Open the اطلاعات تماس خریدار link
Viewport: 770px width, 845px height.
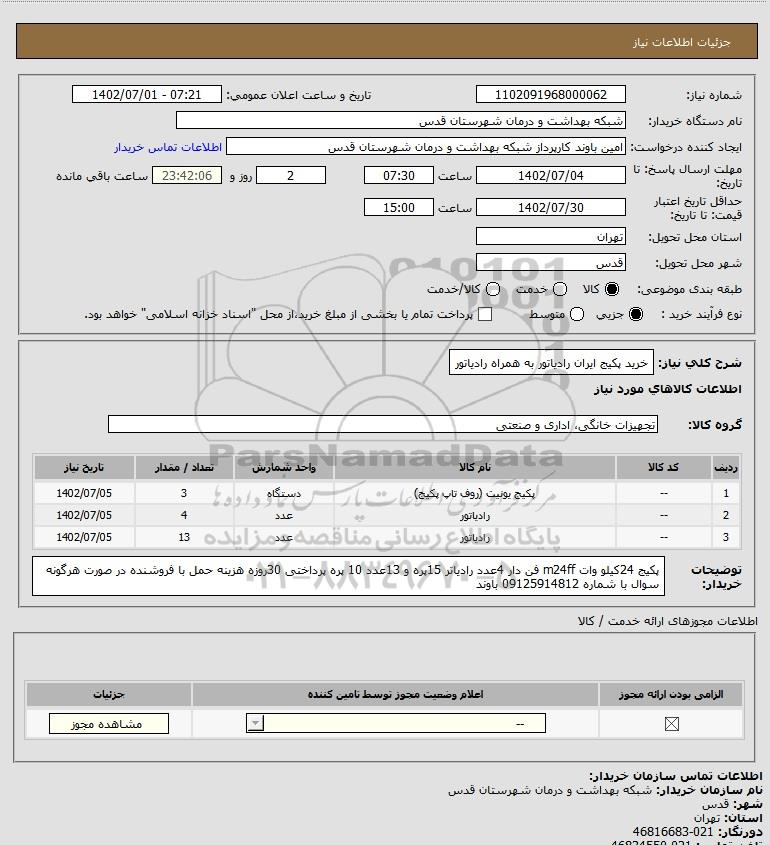click(168, 147)
